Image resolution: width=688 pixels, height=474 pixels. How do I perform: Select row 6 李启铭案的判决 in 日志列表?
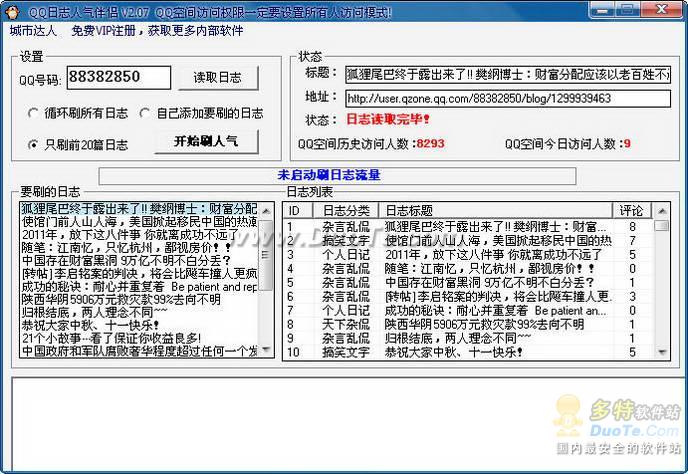(469, 297)
